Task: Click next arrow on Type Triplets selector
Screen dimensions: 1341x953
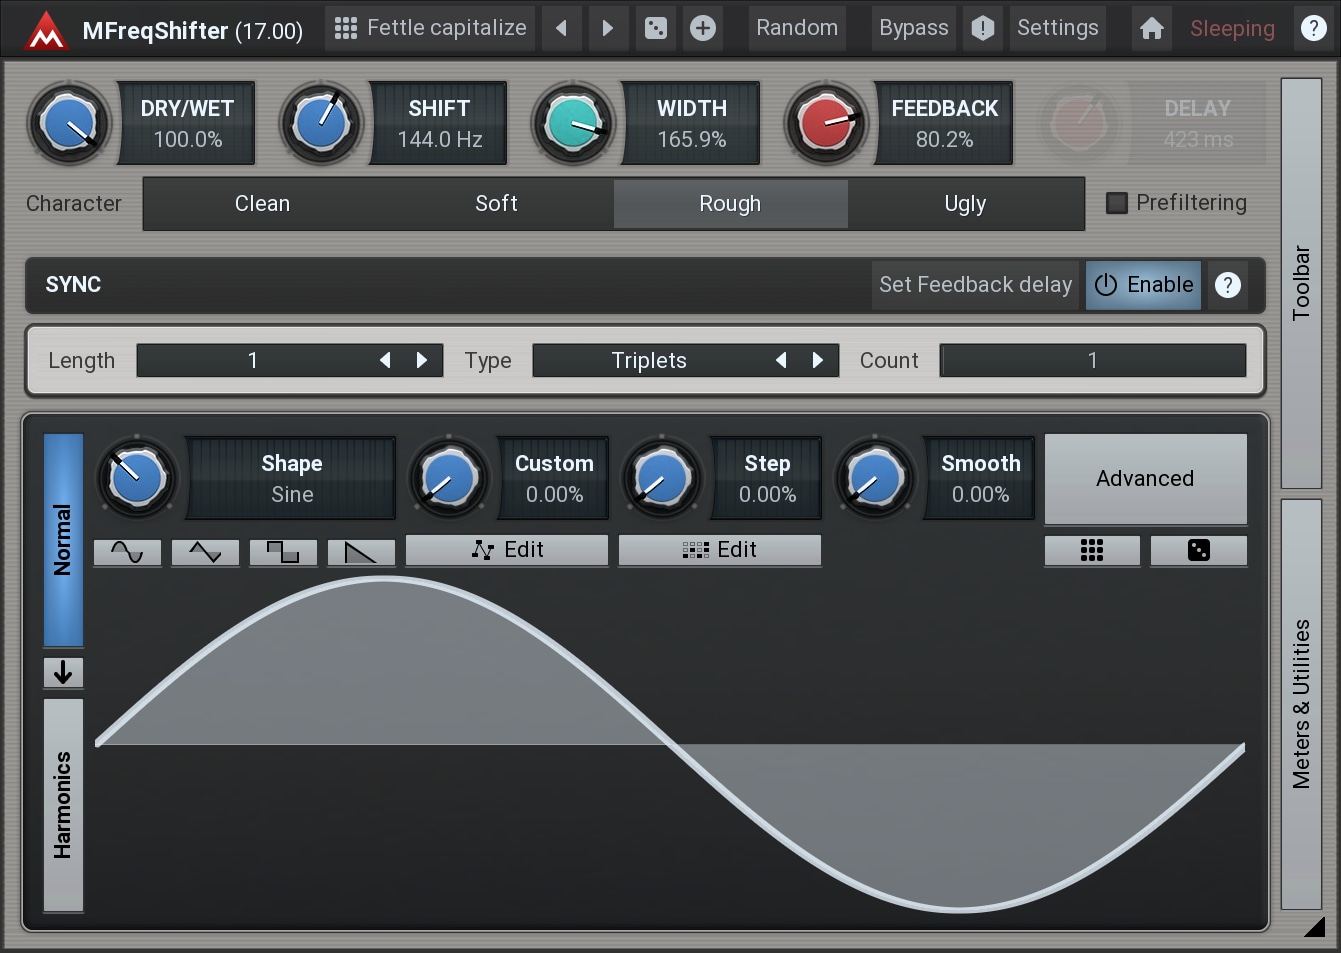Action: pos(818,360)
